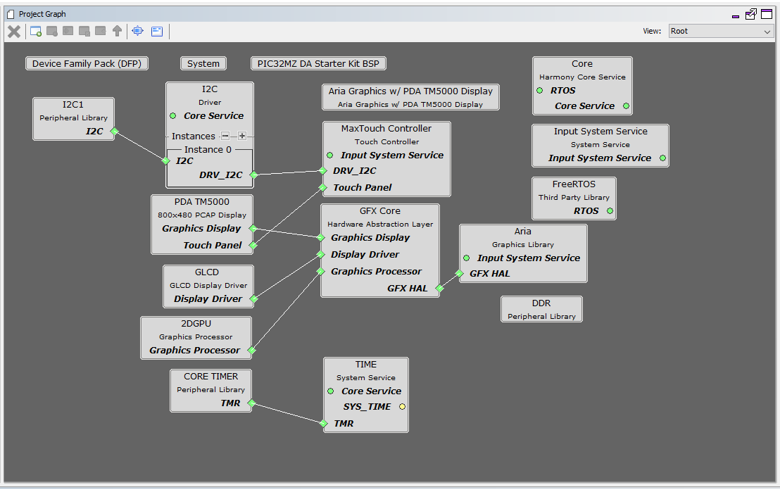This screenshot has height=489, width=781.
Task: Click the 2DGPU title text
Action: 196,324
